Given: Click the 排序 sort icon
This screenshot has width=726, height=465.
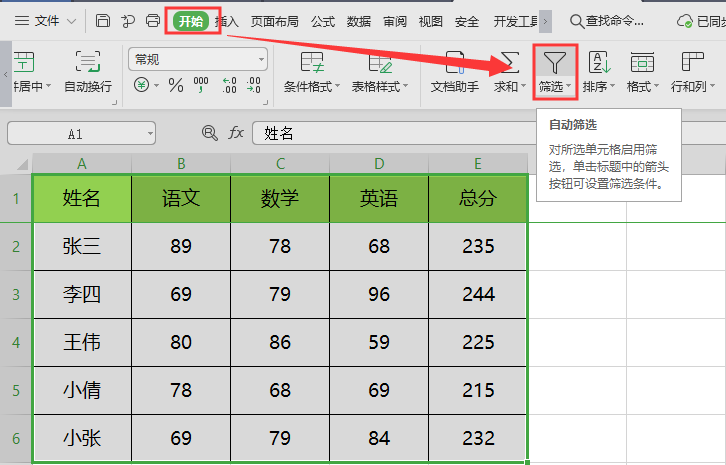Looking at the screenshot, I should click(x=599, y=63).
